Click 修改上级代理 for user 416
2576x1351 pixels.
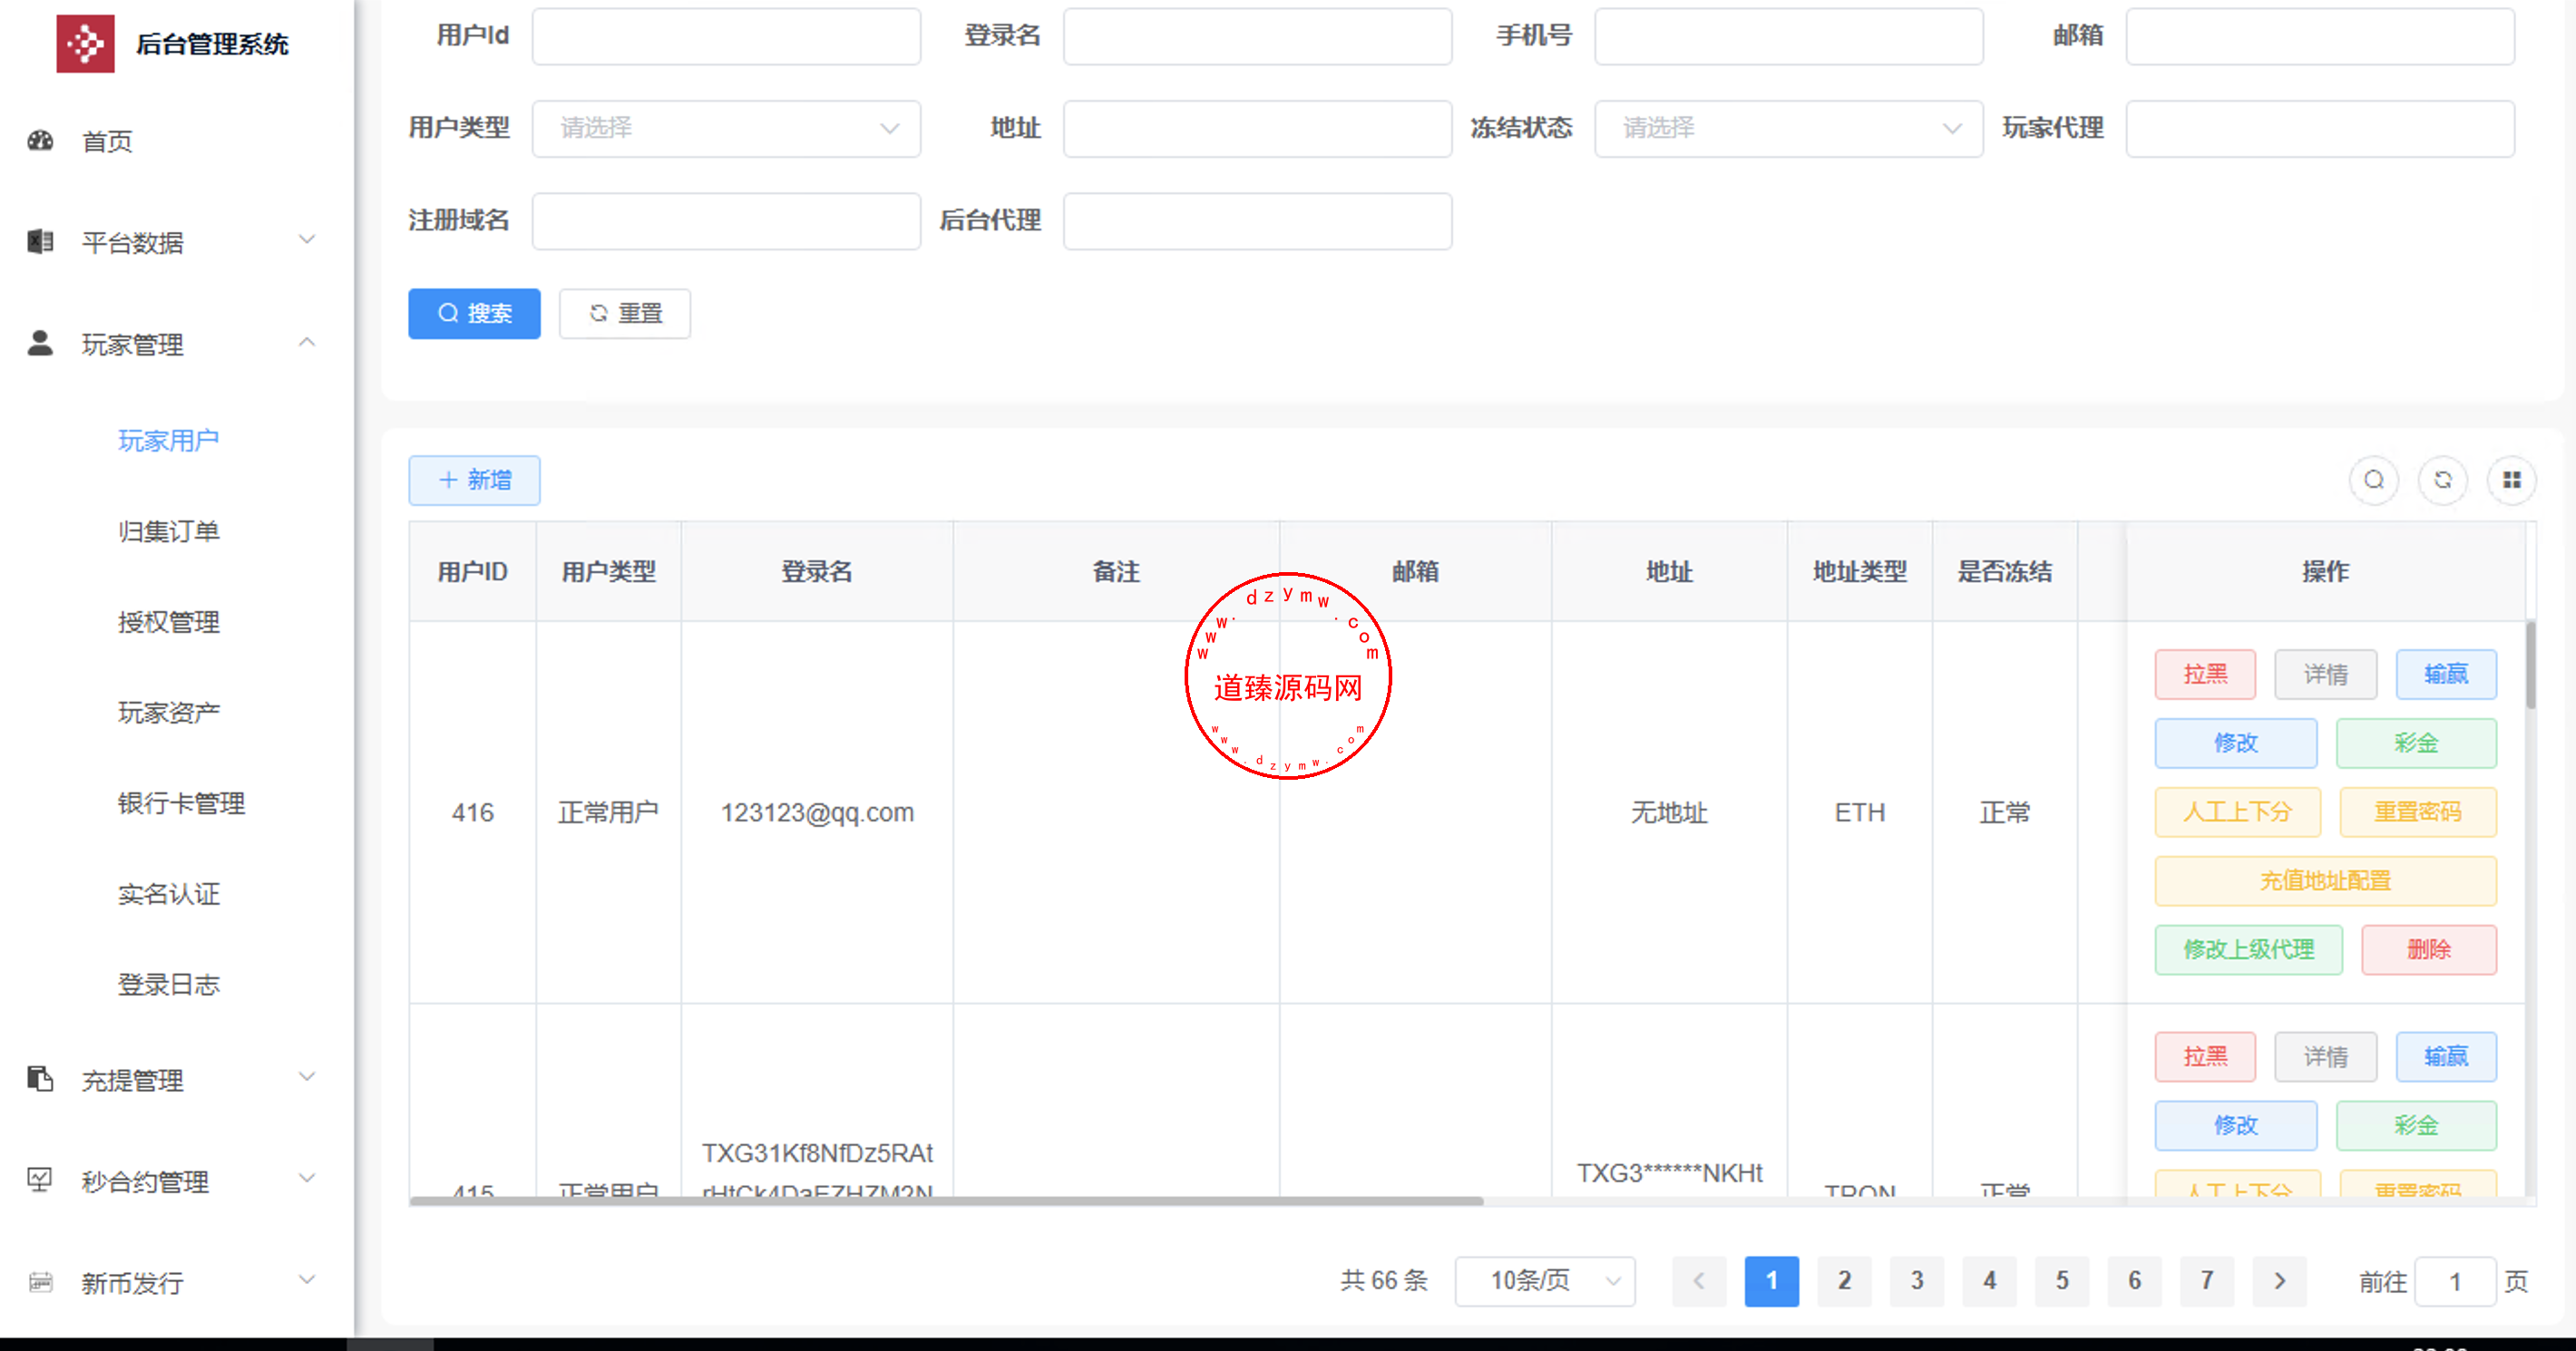[2249, 950]
